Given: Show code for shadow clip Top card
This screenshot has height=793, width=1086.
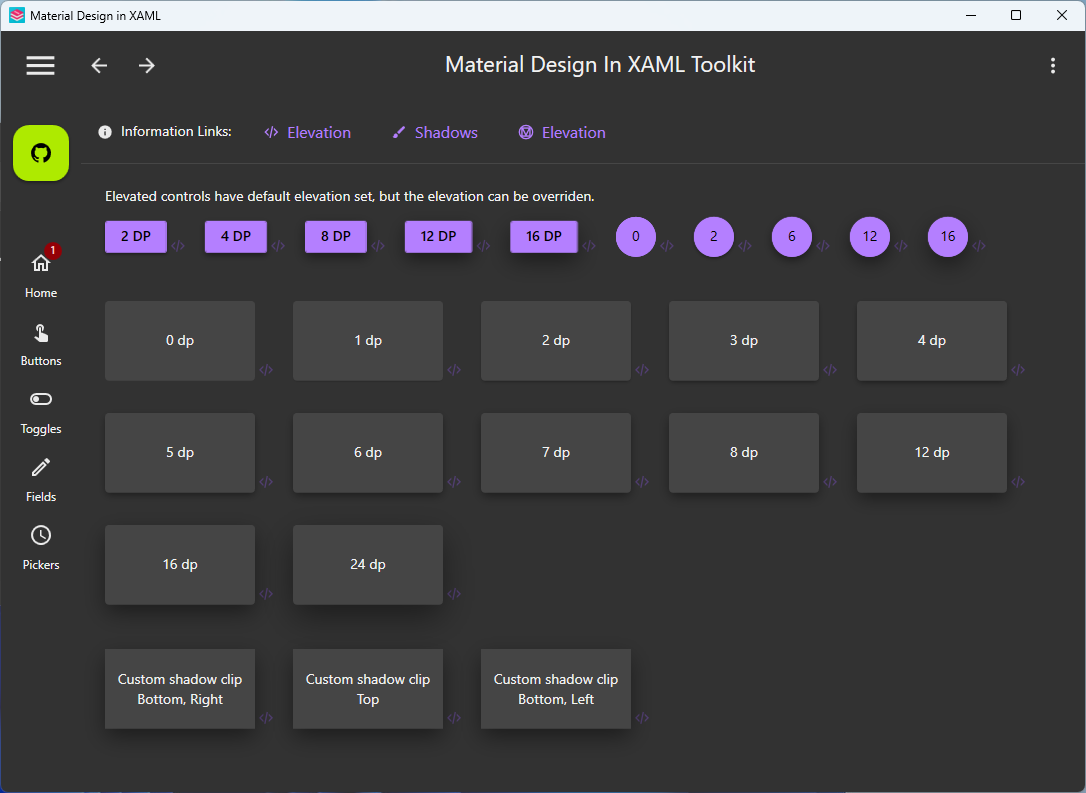Looking at the screenshot, I should point(454,718).
